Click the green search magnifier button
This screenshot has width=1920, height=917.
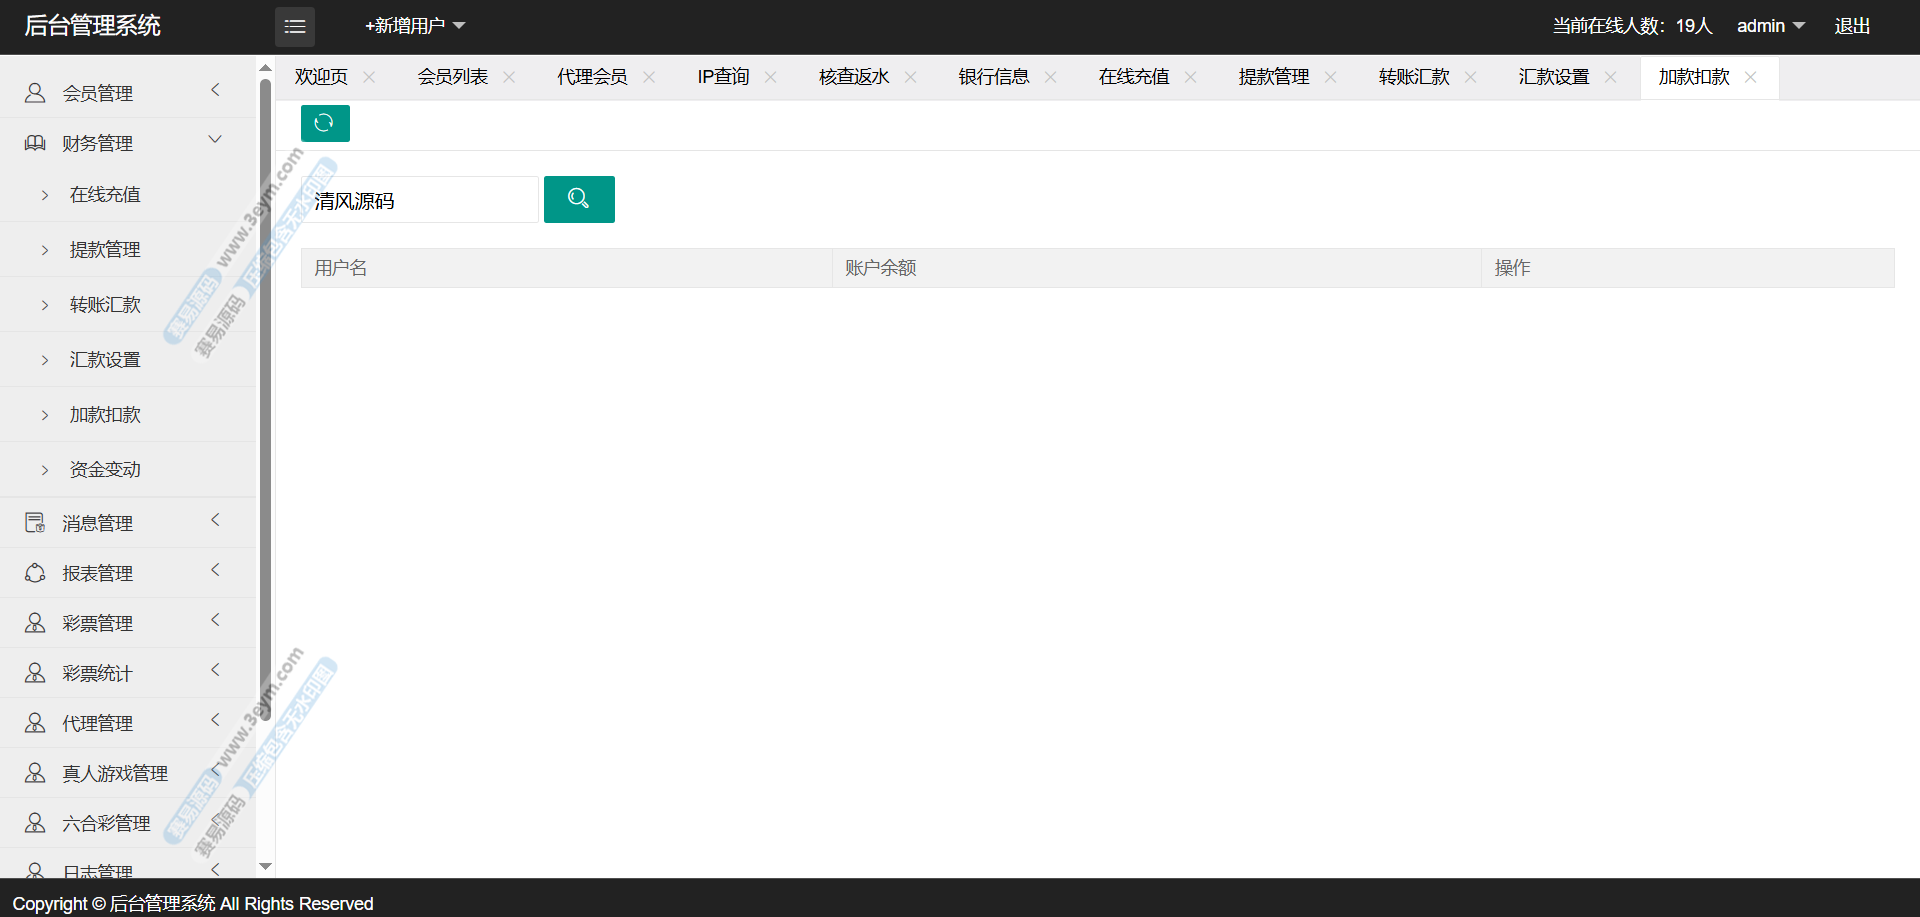click(579, 199)
